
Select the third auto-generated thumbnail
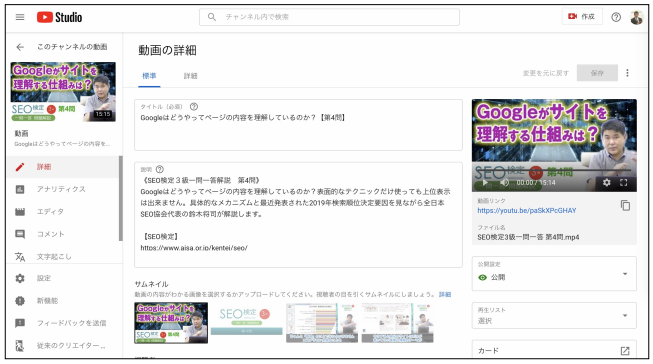(x=322, y=323)
